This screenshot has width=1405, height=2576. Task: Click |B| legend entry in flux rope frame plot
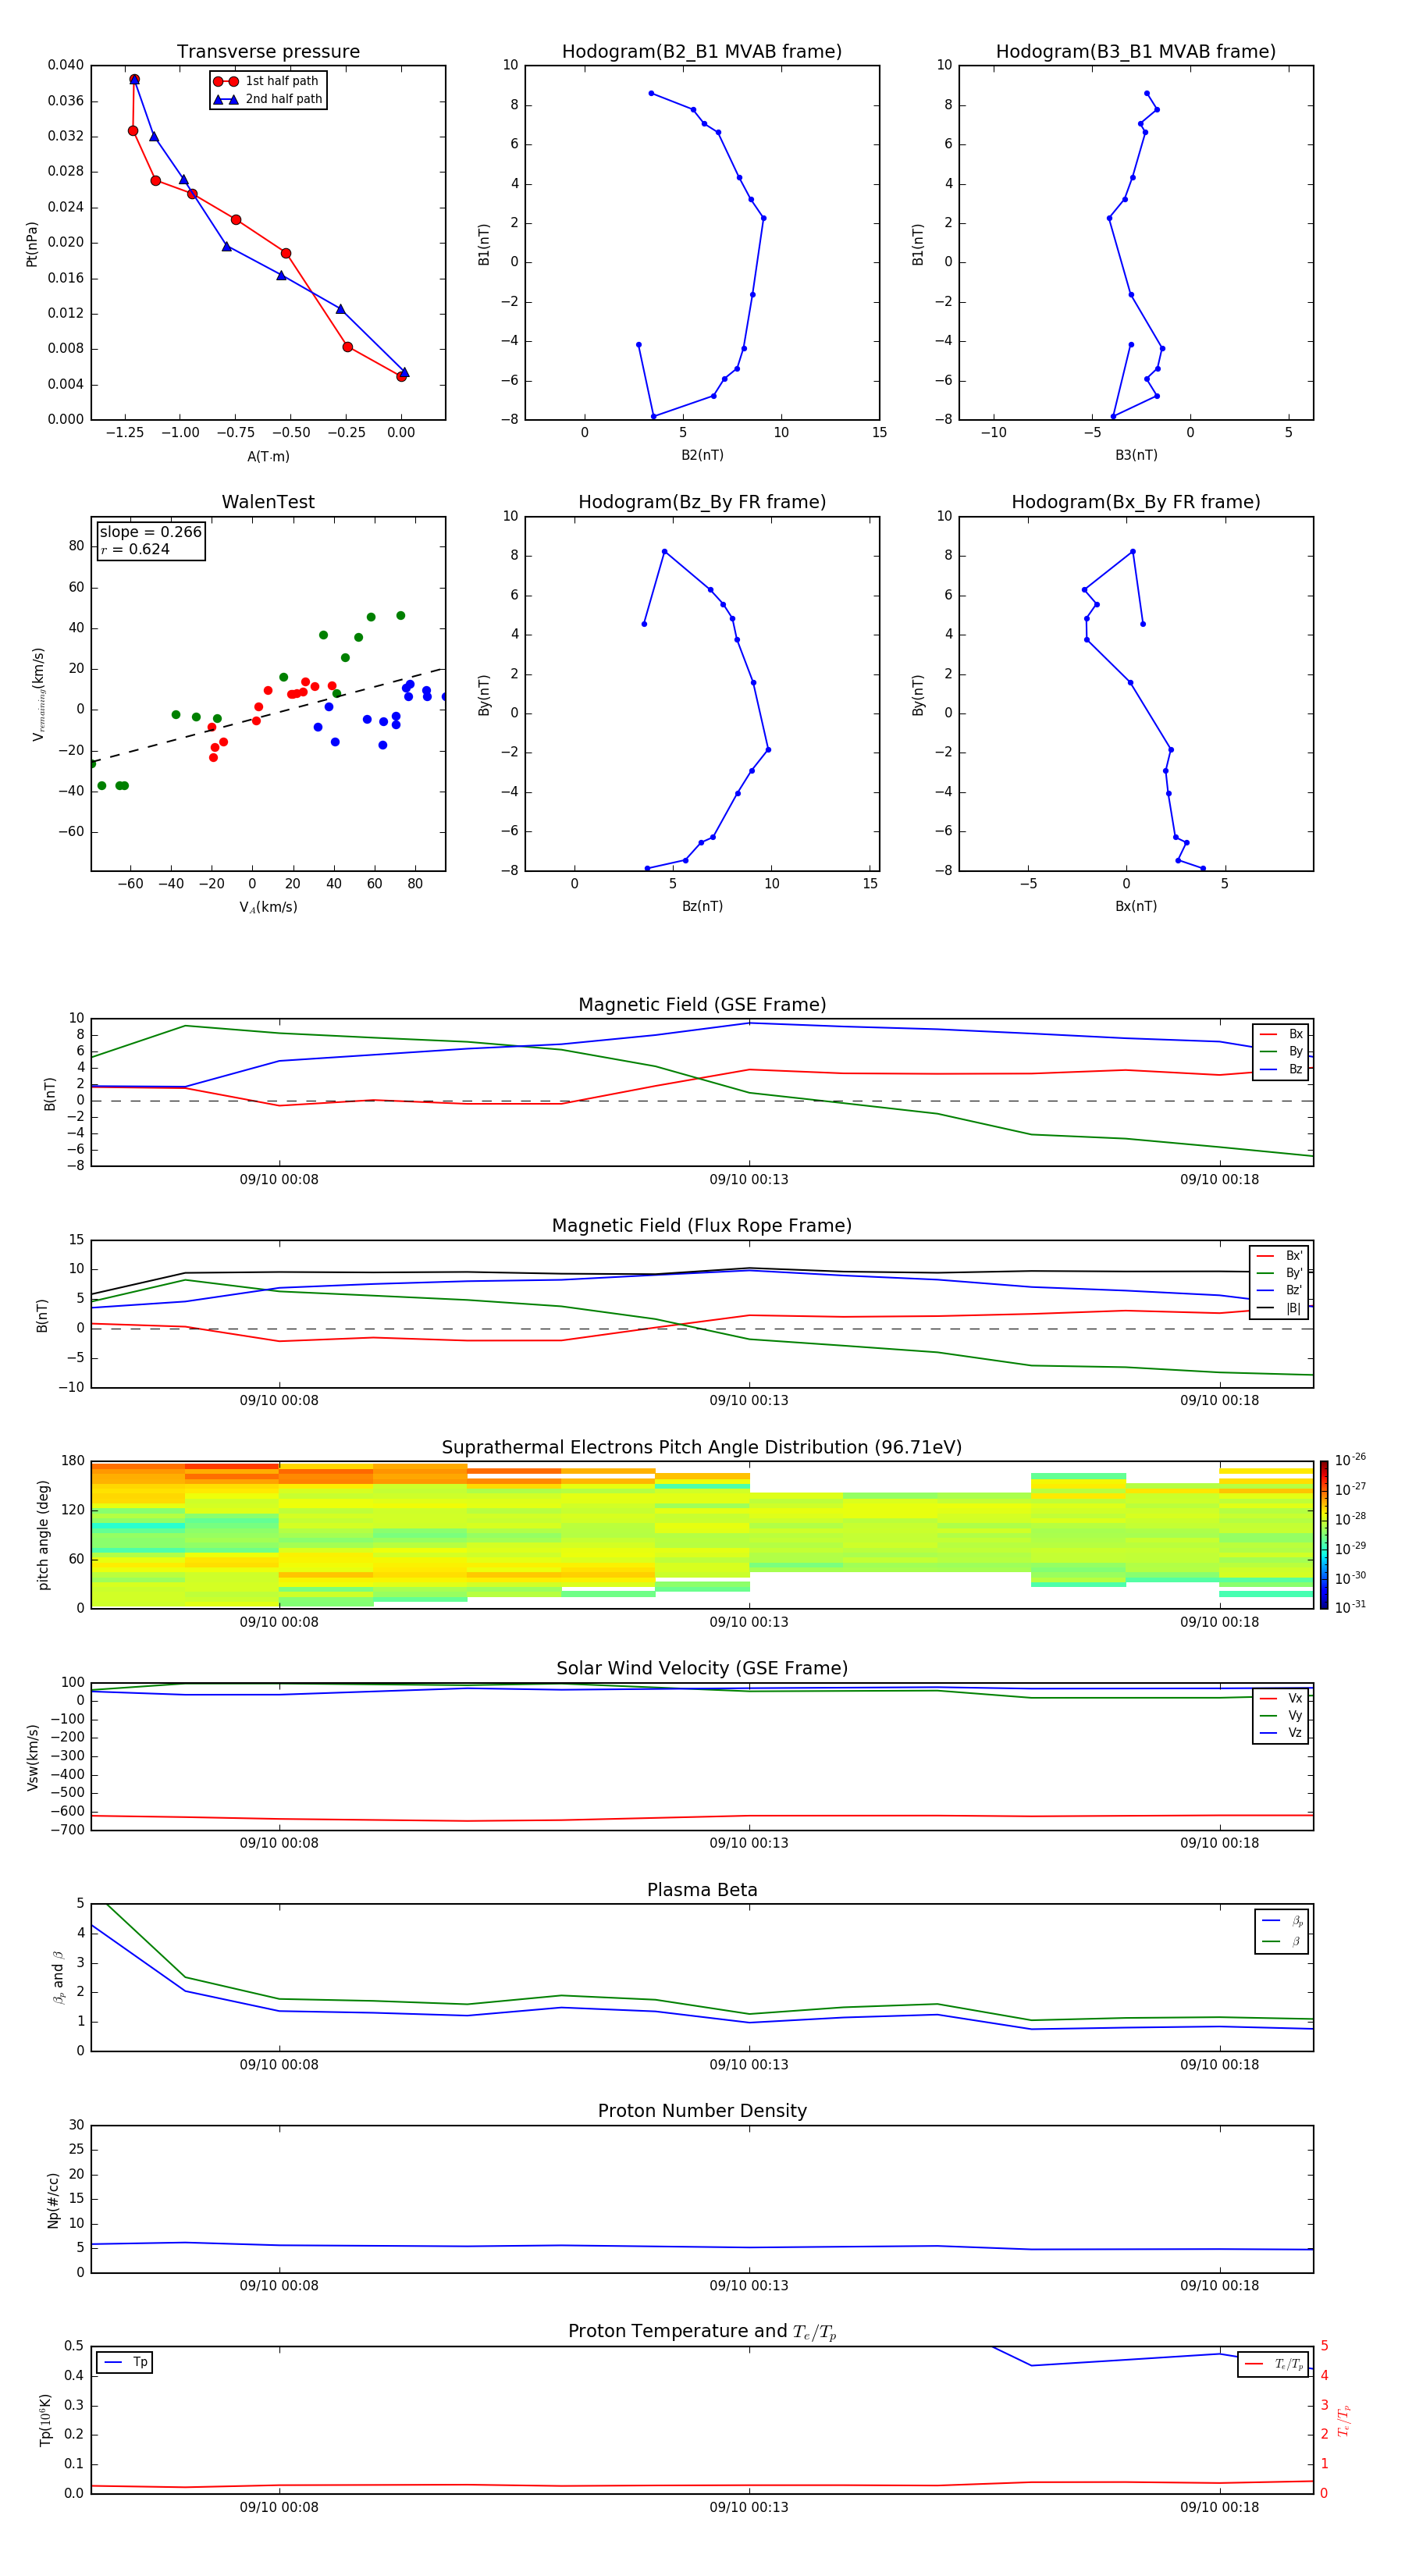click(1279, 1308)
